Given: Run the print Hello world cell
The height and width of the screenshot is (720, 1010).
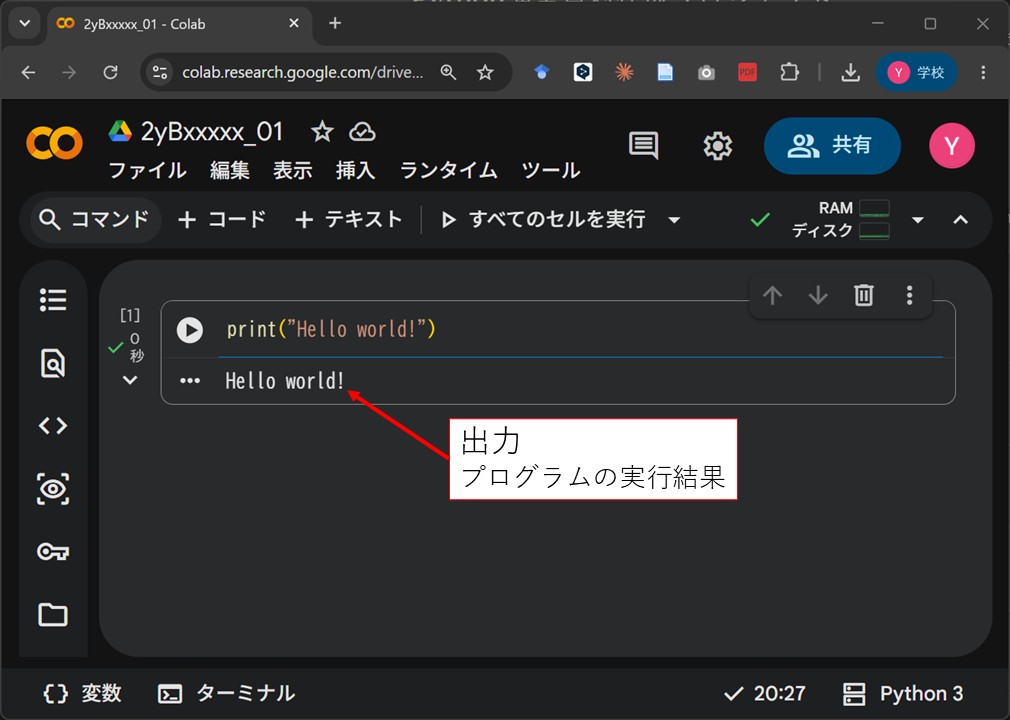Looking at the screenshot, I should pyautogui.click(x=189, y=330).
